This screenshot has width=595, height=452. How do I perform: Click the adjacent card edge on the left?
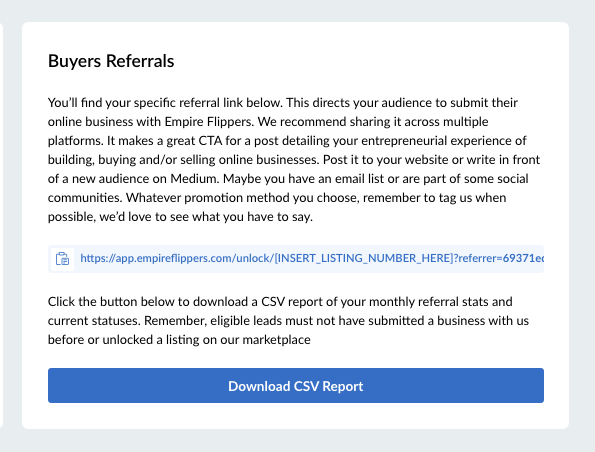point(2,225)
